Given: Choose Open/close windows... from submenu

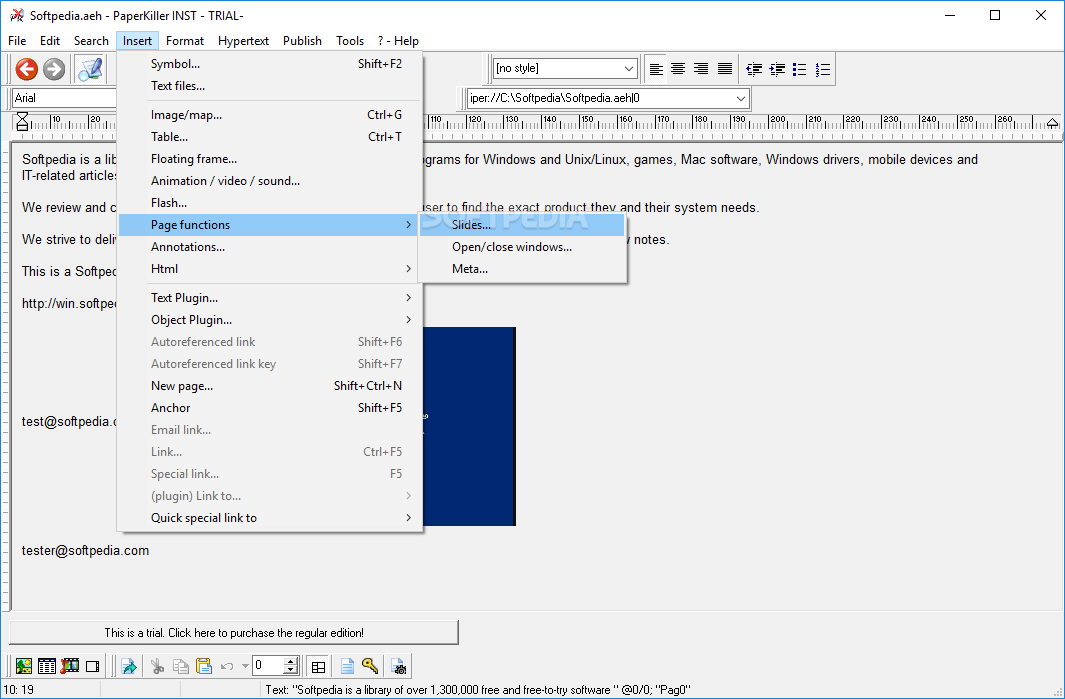Looking at the screenshot, I should 522,247.
